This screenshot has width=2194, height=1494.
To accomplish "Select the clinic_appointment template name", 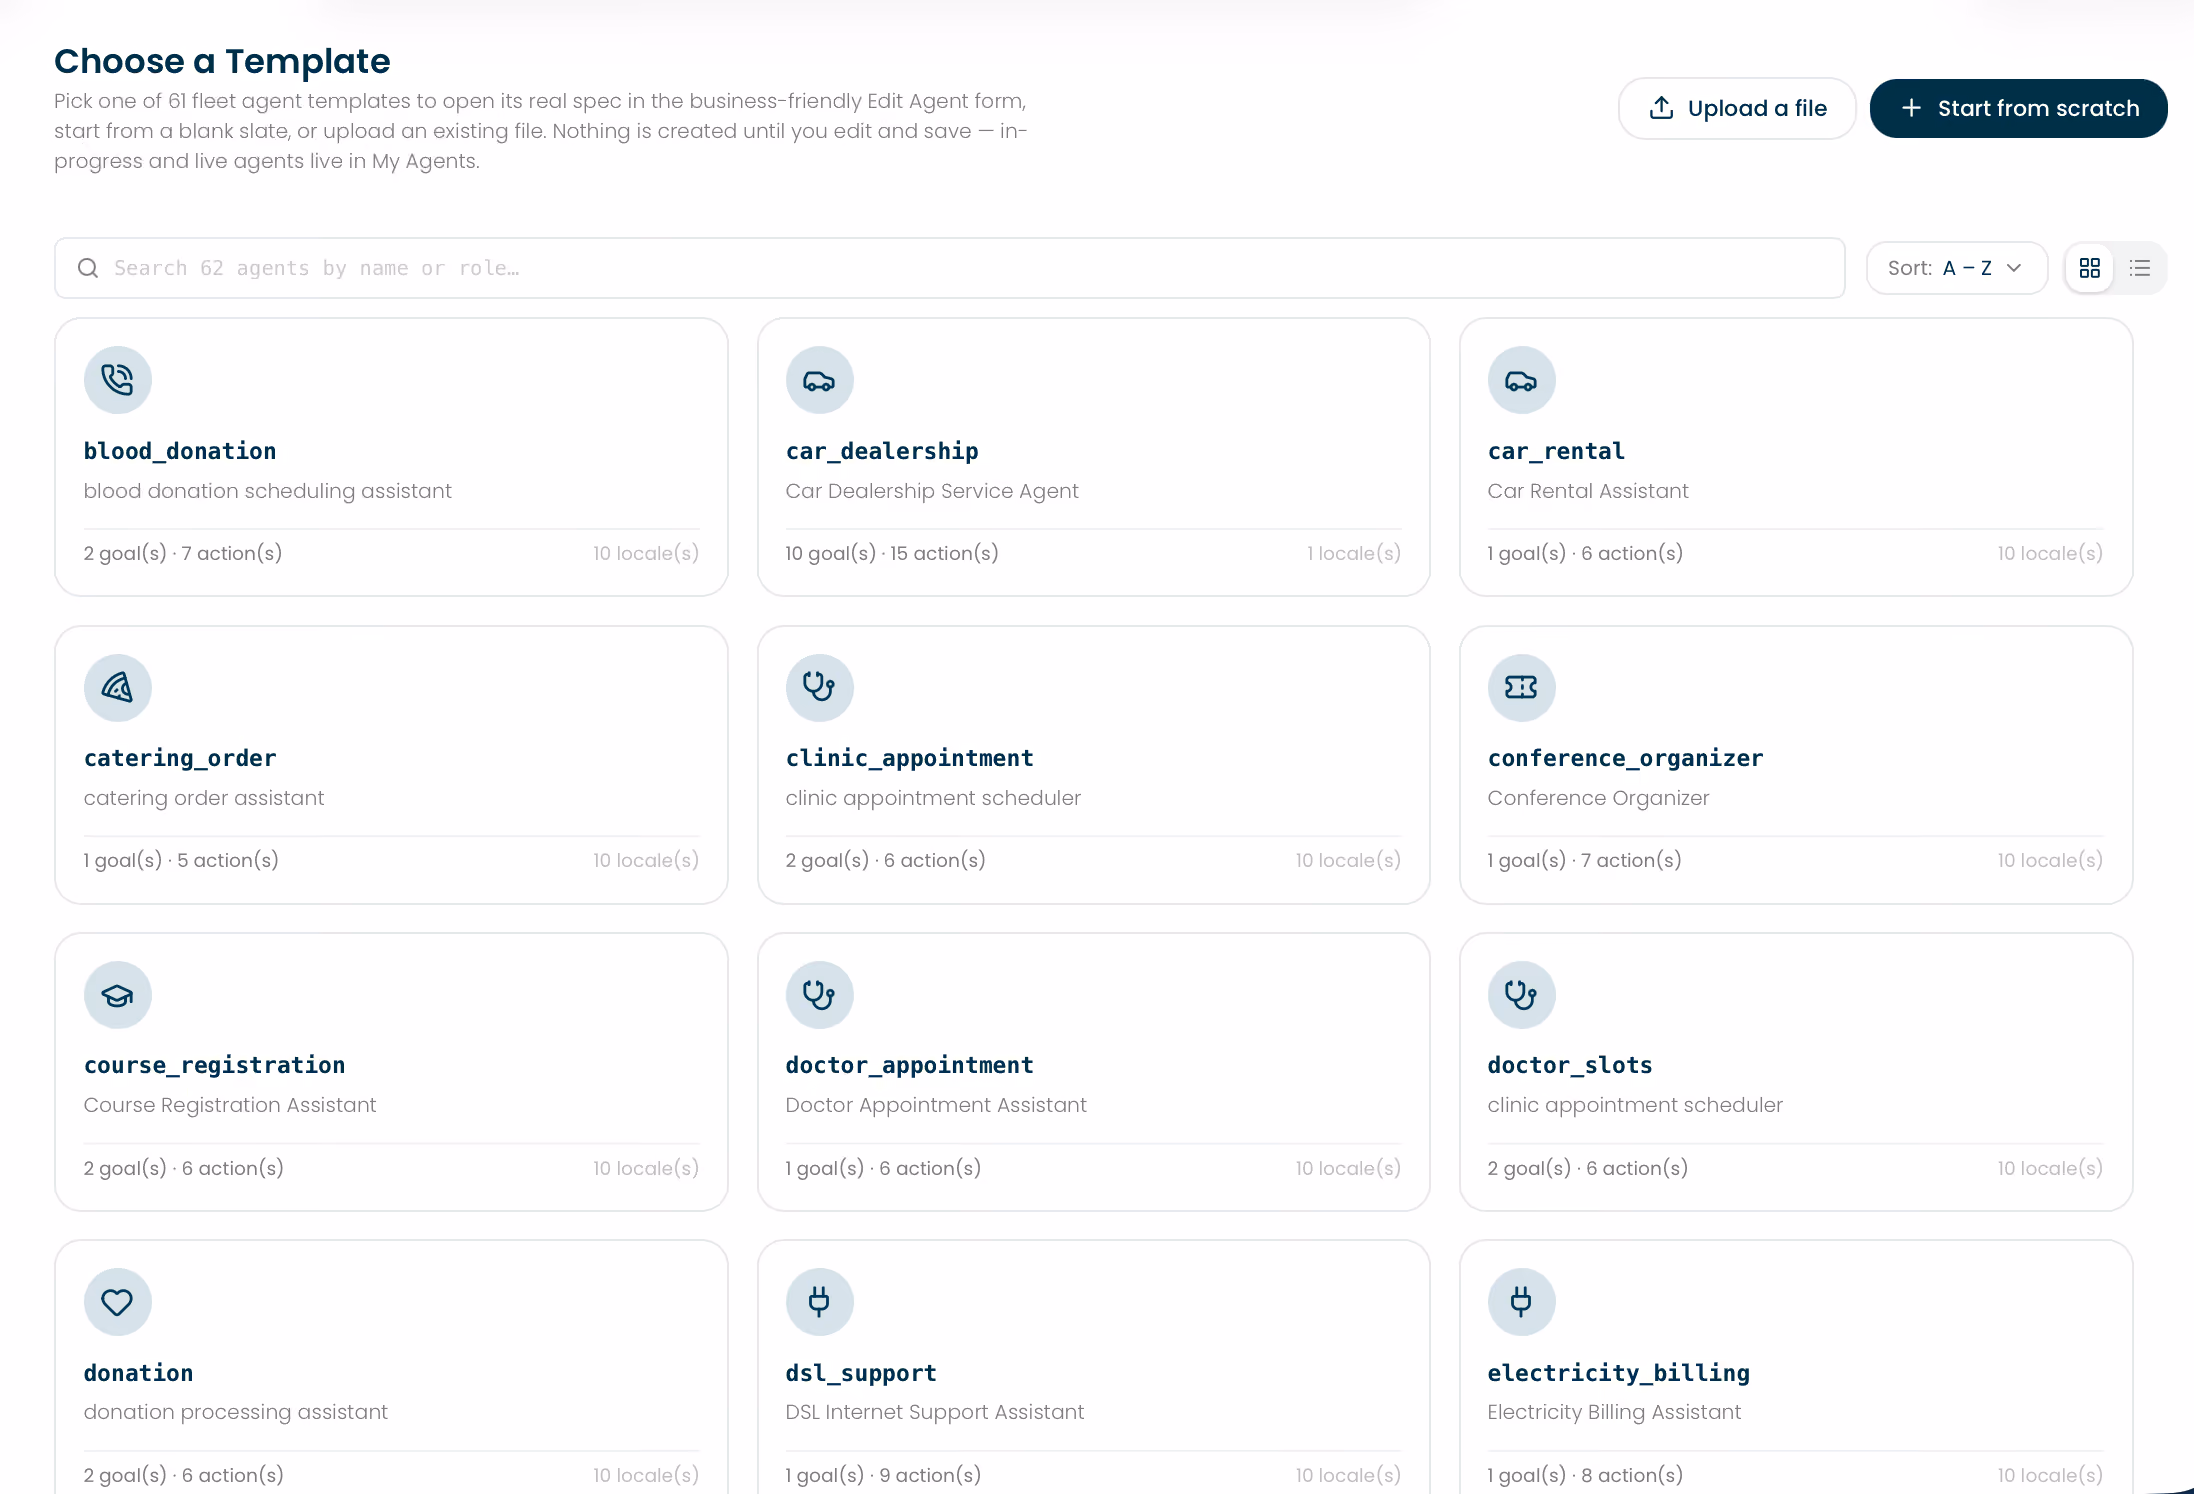I will pos(910,758).
